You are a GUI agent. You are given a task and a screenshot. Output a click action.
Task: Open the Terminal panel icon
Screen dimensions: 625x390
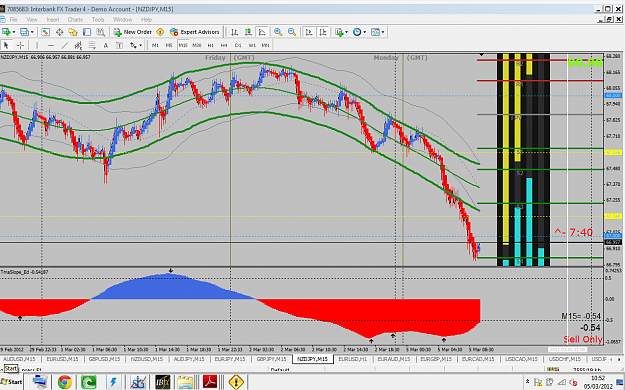pyautogui.click(x=87, y=32)
